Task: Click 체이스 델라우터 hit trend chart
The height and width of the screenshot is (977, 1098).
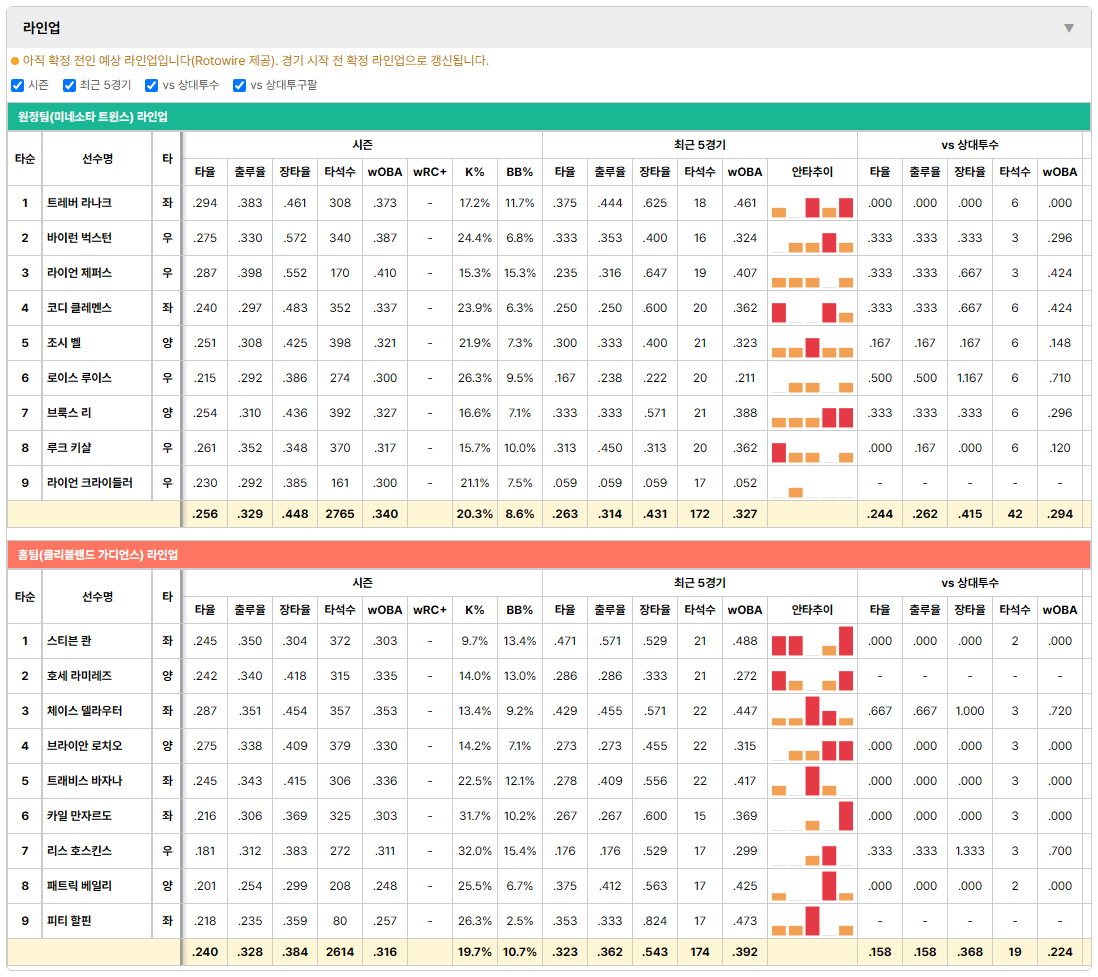Action: point(812,711)
